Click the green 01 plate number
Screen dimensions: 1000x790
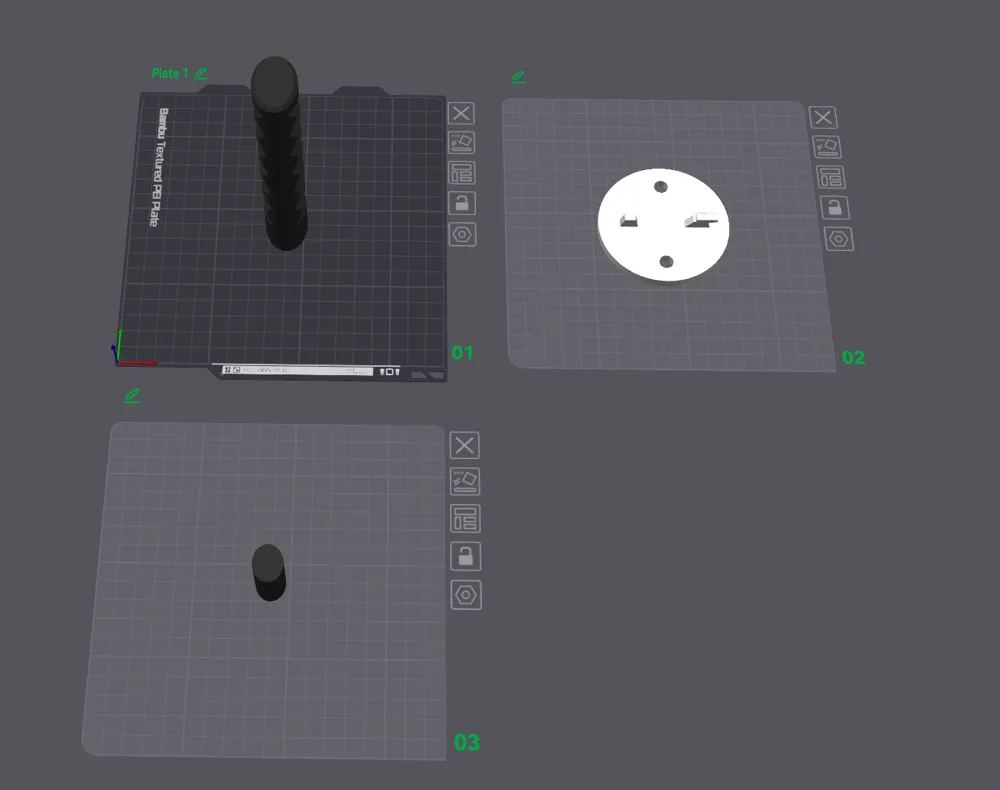pyautogui.click(x=462, y=353)
